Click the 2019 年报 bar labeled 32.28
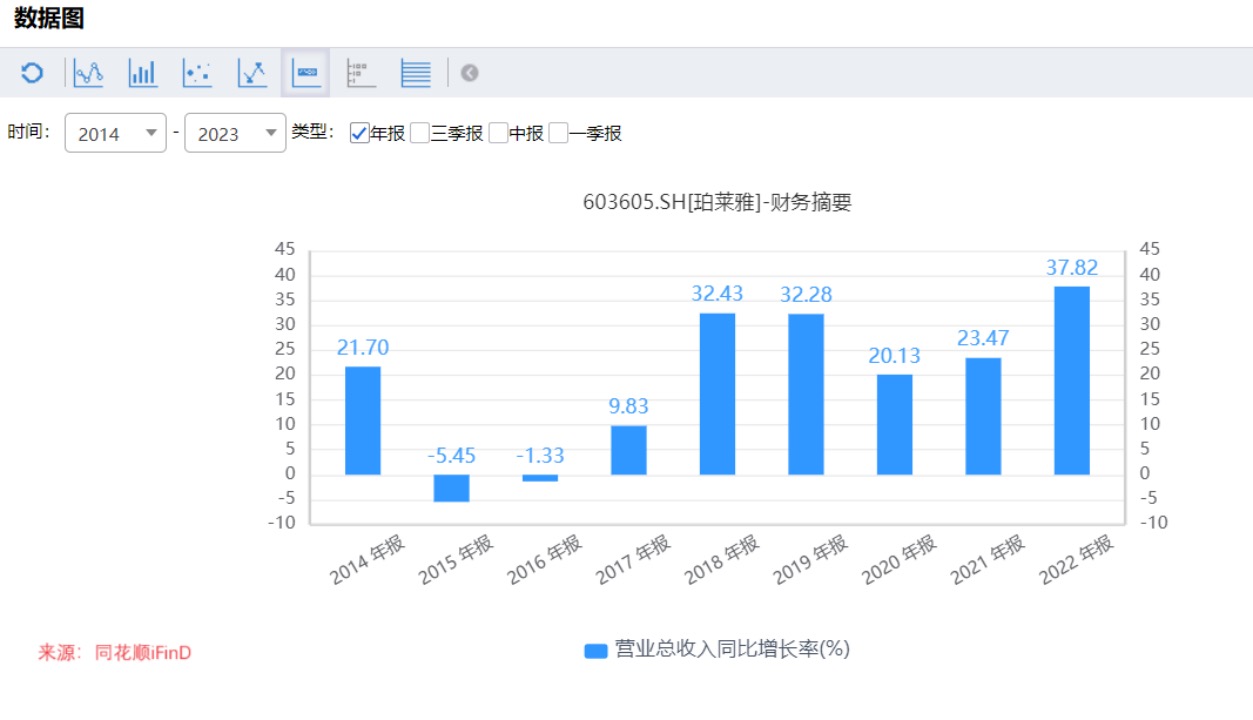 806,394
